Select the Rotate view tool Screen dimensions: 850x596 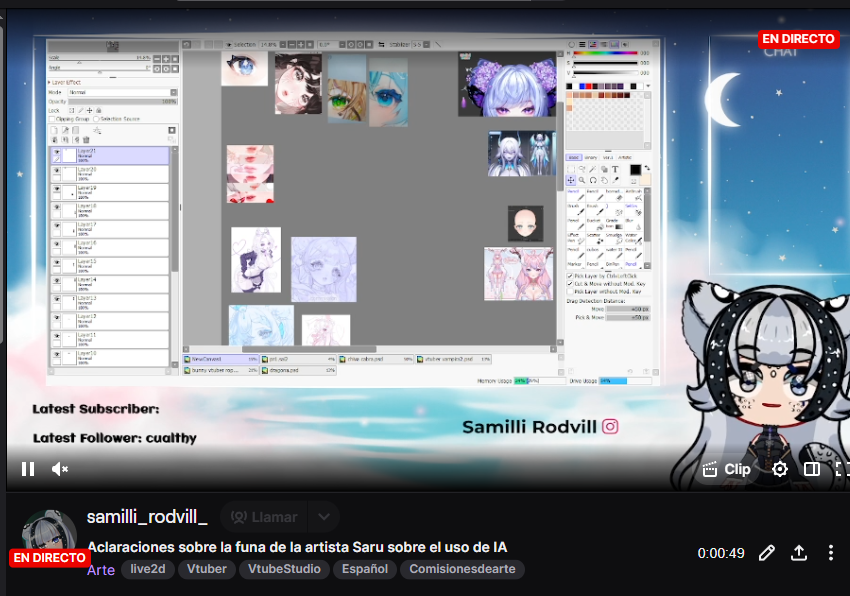(x=593, y=180)
